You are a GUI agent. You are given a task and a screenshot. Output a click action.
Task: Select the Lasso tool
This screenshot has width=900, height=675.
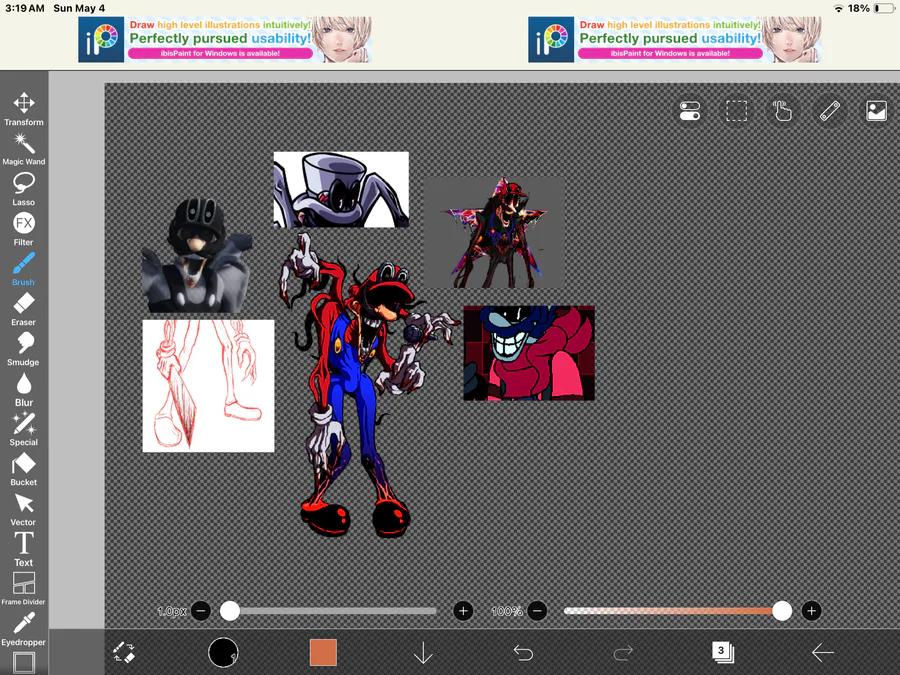pos(24,189)
